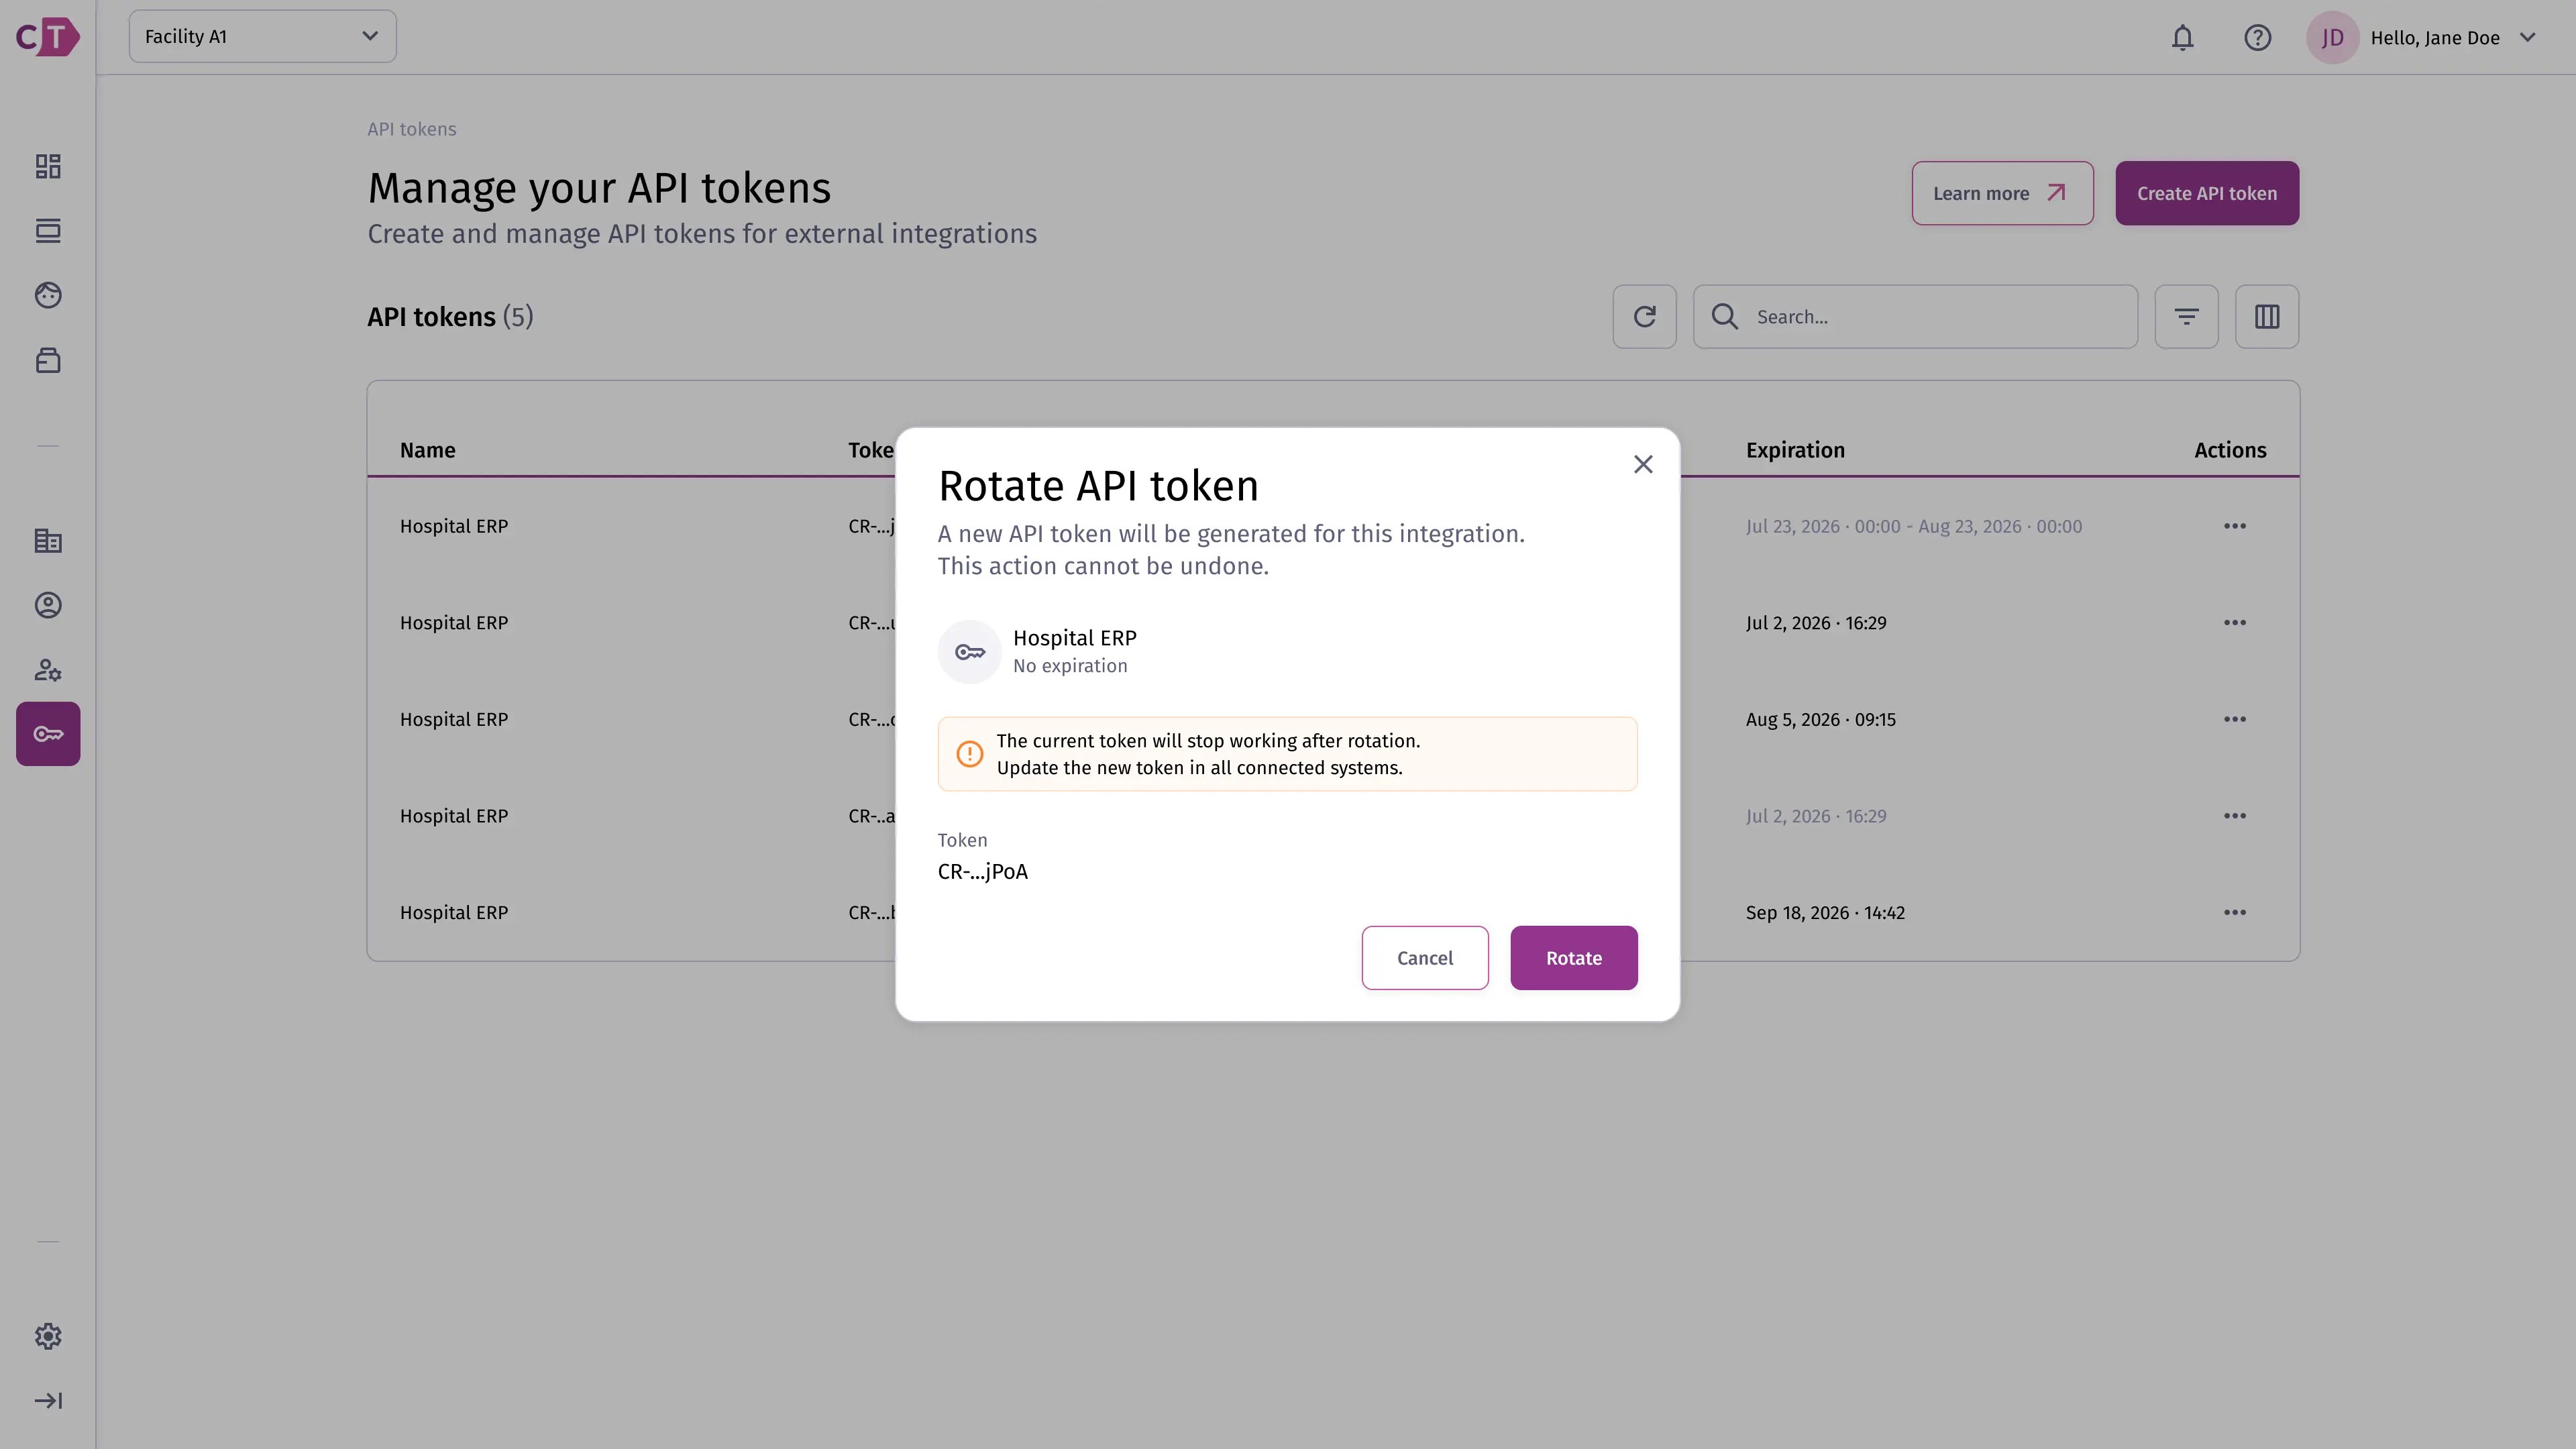Screen dimensions: 2576x1449
Task: Click the Sep 18, 2026 · 14:42 cell
Action: [1825, 912]
